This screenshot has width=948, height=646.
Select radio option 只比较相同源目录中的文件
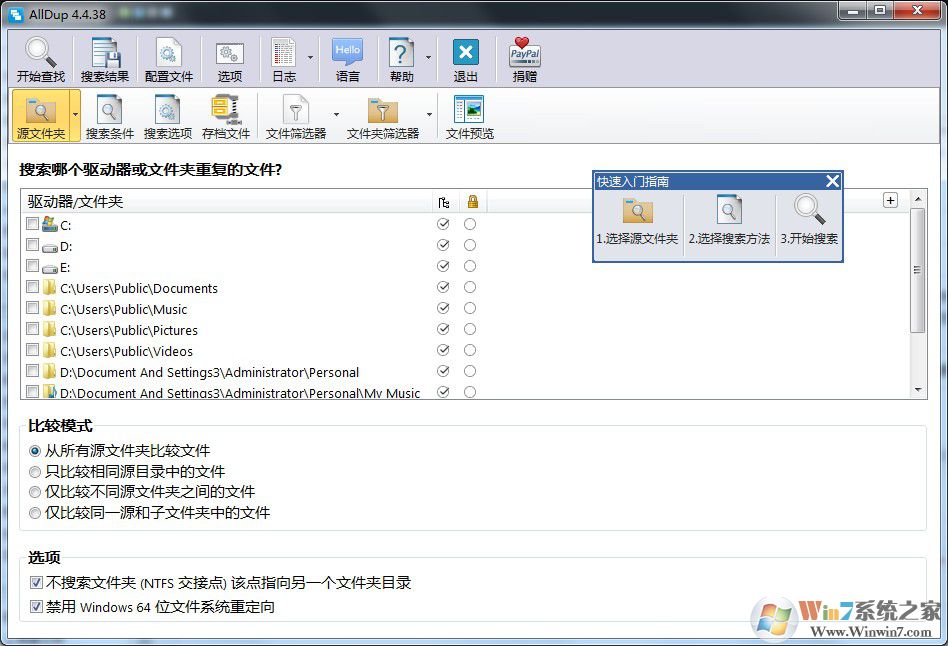point(35,471)
